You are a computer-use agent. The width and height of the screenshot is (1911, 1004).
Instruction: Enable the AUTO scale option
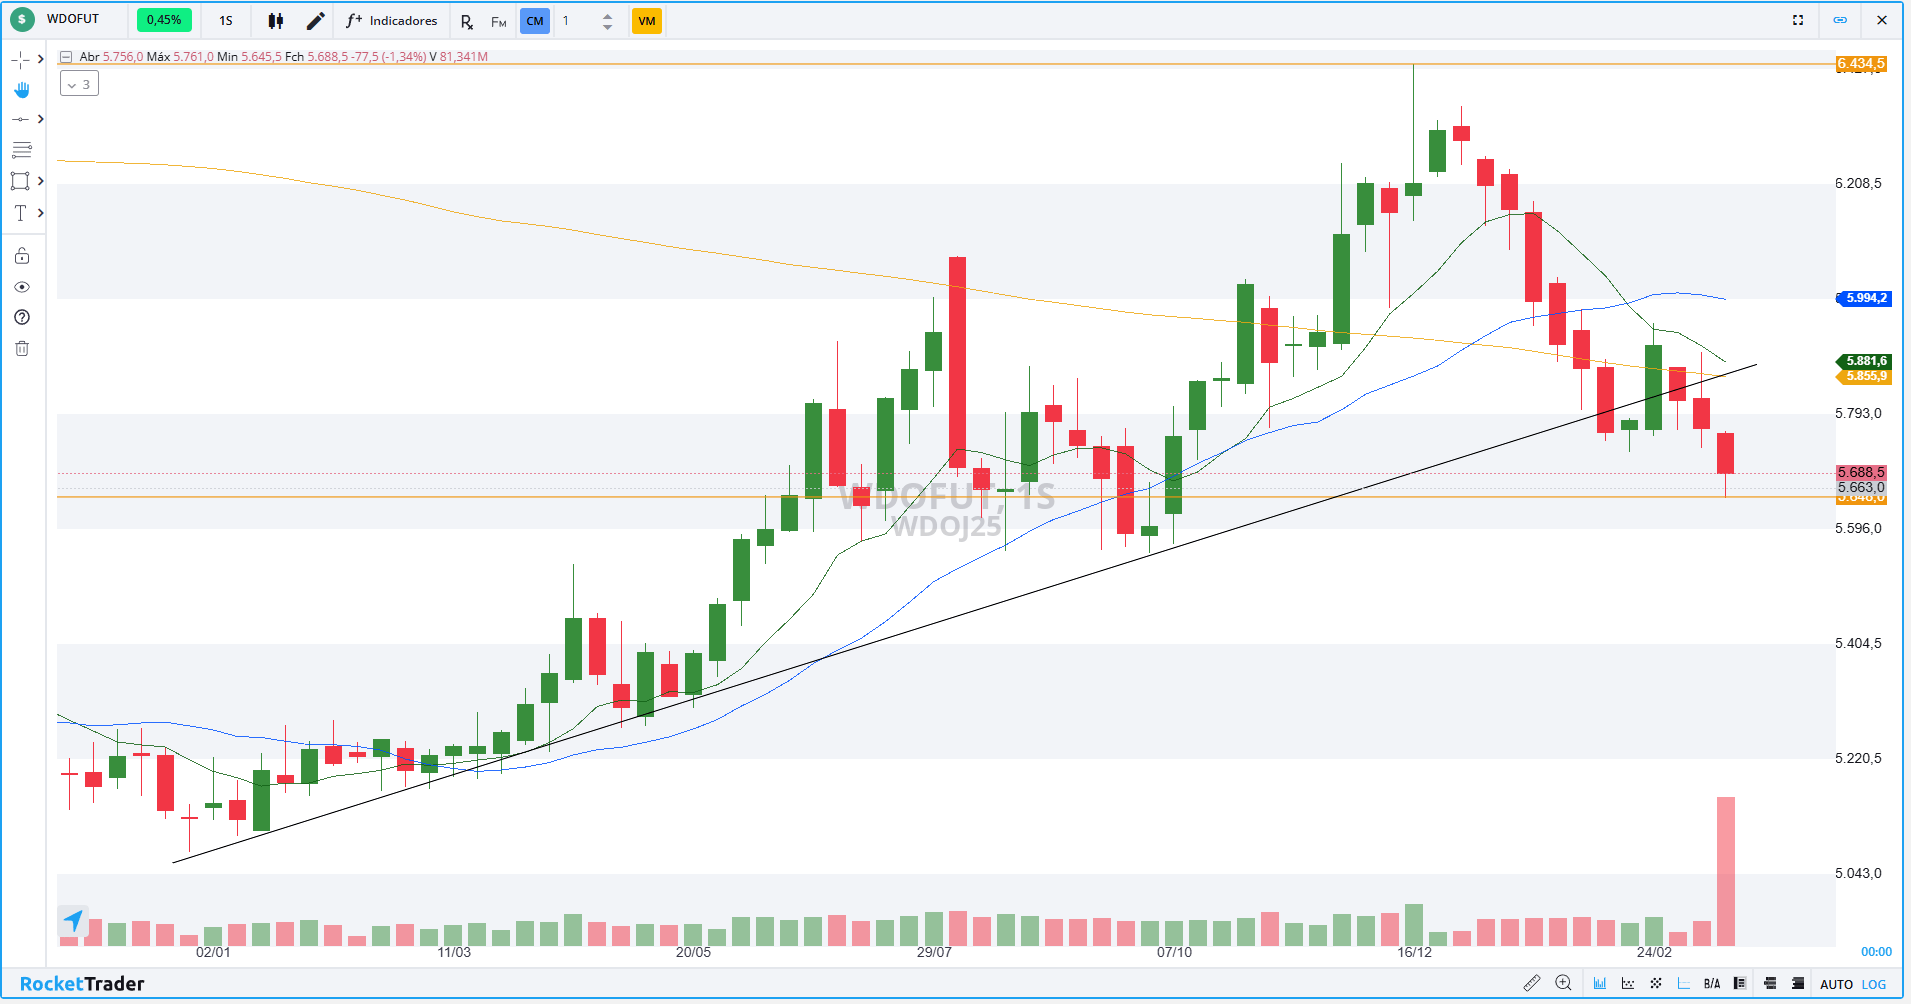[1836, 985]
